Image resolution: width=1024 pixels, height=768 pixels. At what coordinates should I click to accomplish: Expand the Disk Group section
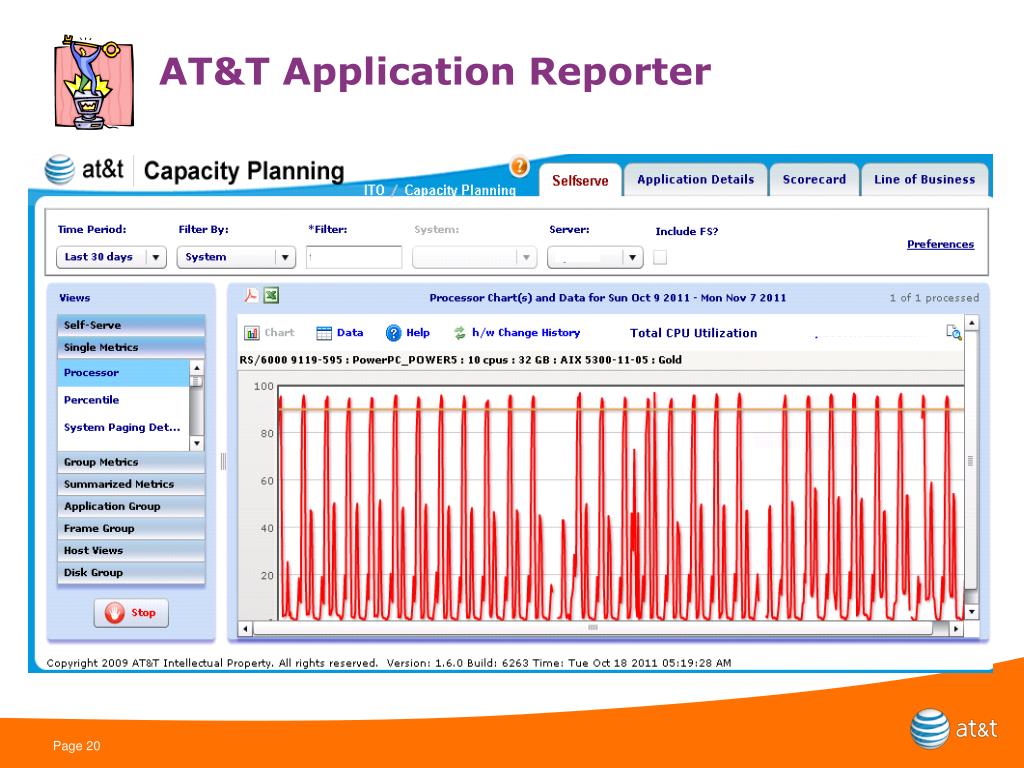click(131, 573)
